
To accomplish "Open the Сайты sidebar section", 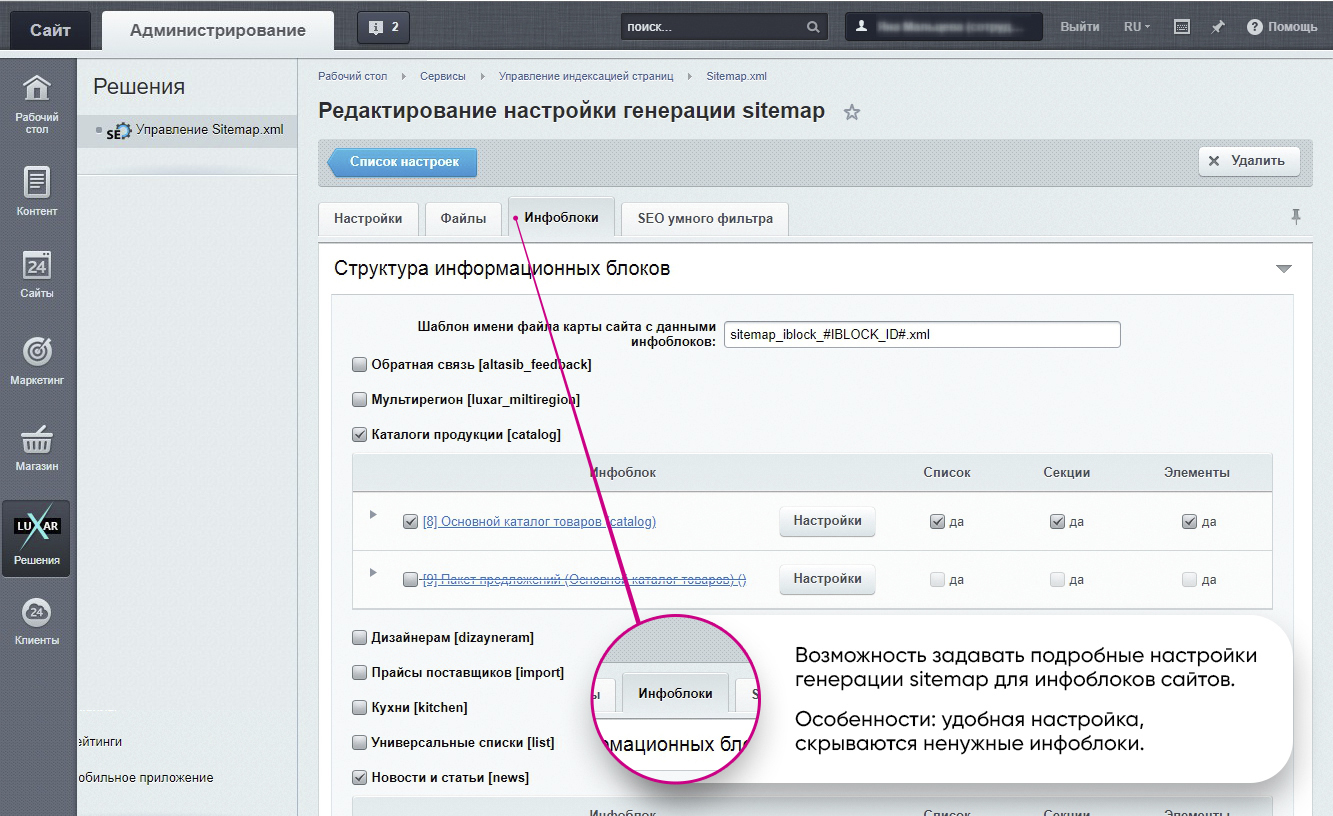I will 37,274.
